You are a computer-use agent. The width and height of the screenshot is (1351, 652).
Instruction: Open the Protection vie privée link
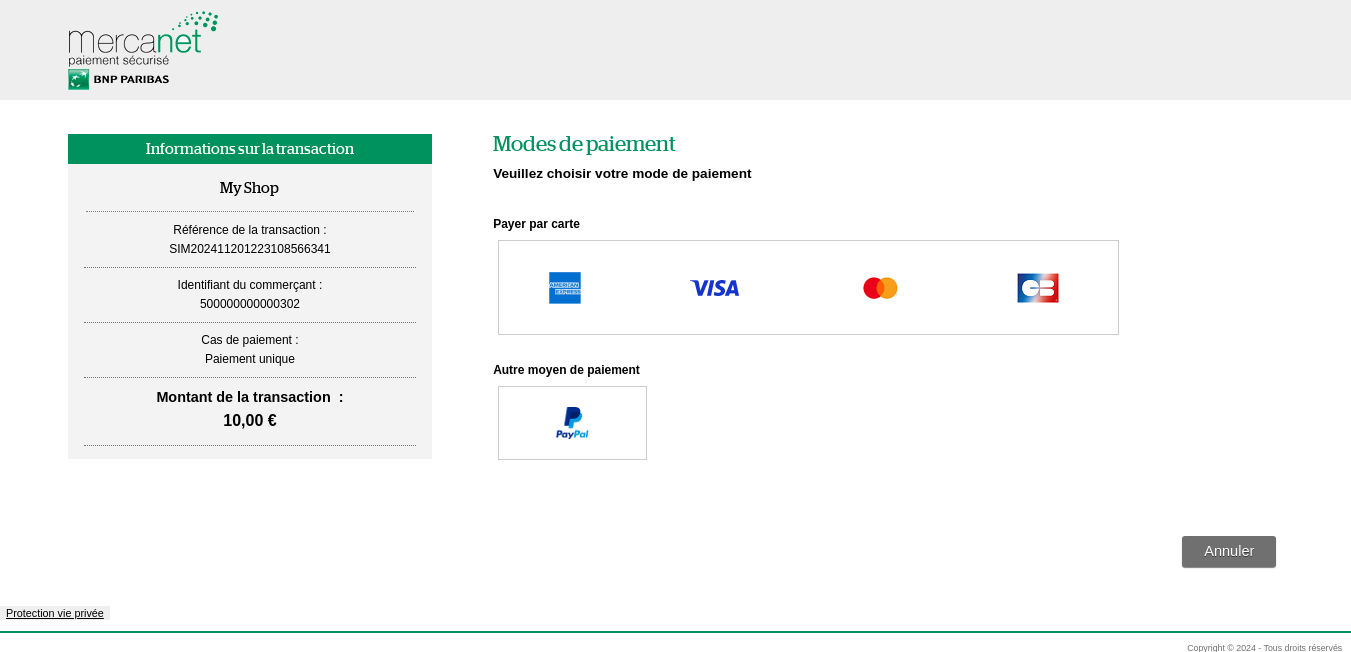pos(55,613)
